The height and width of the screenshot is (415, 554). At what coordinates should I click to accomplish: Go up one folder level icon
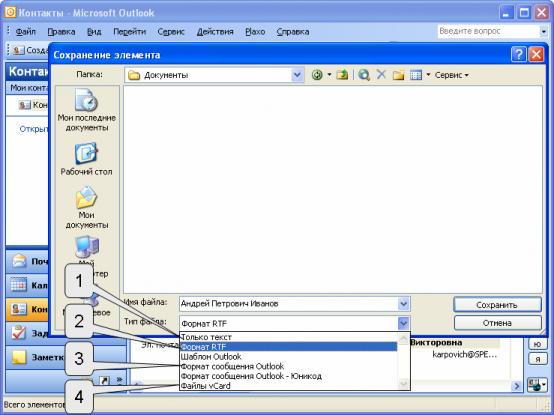pyautogui.click(x=342, y=75)
